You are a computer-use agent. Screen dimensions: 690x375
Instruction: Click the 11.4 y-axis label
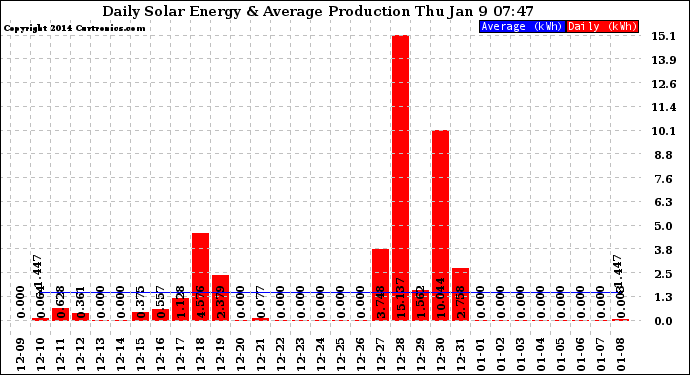[x=664, y=107]
